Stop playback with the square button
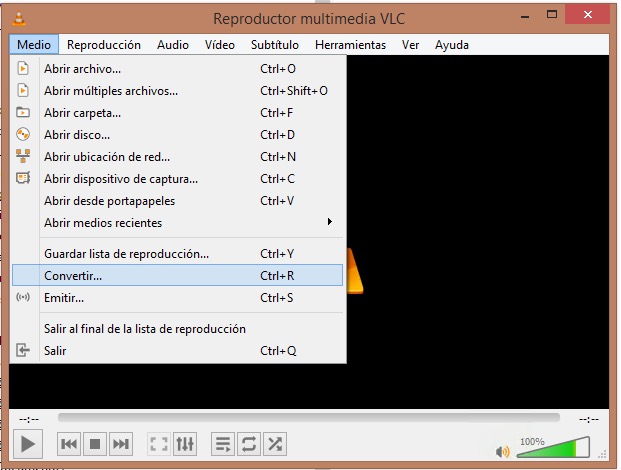 point(95,444)
